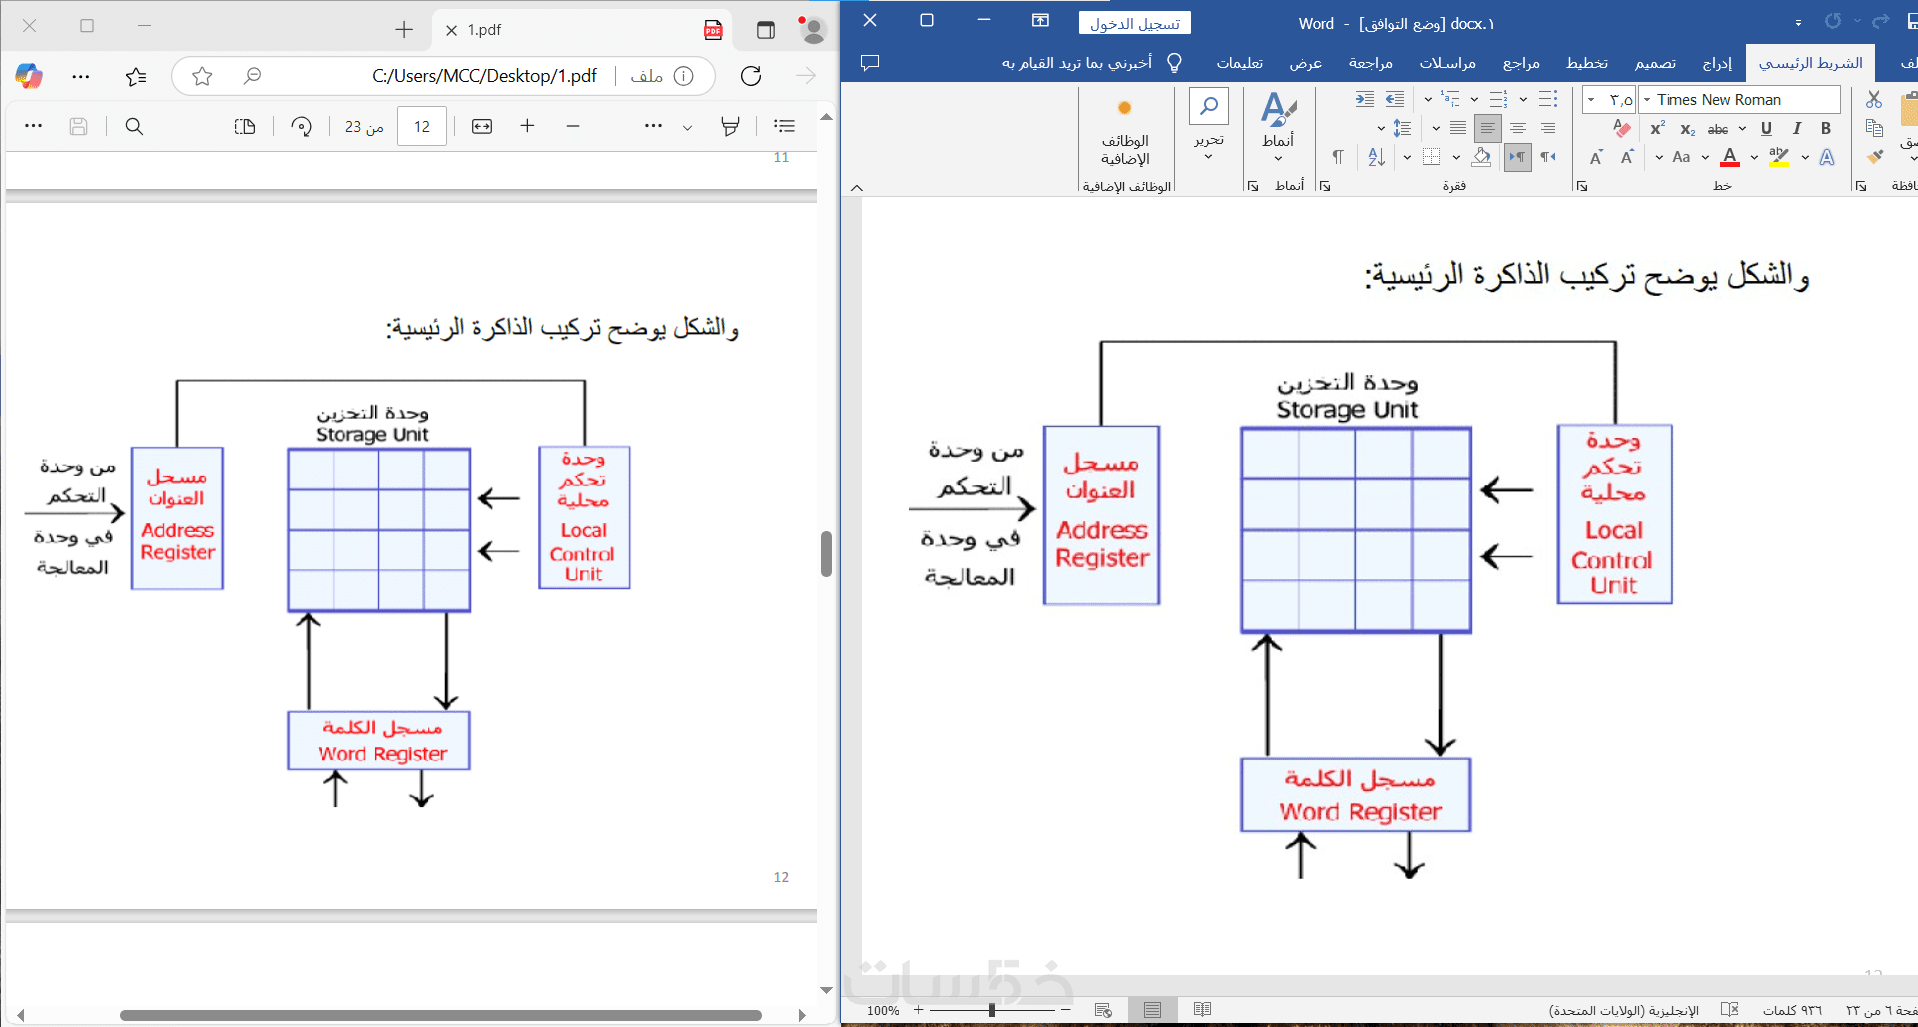This screenshot has width=1918, height=1027.
Task: Open the Layout (تخطيط) tab in Word
Action: 1587,63
